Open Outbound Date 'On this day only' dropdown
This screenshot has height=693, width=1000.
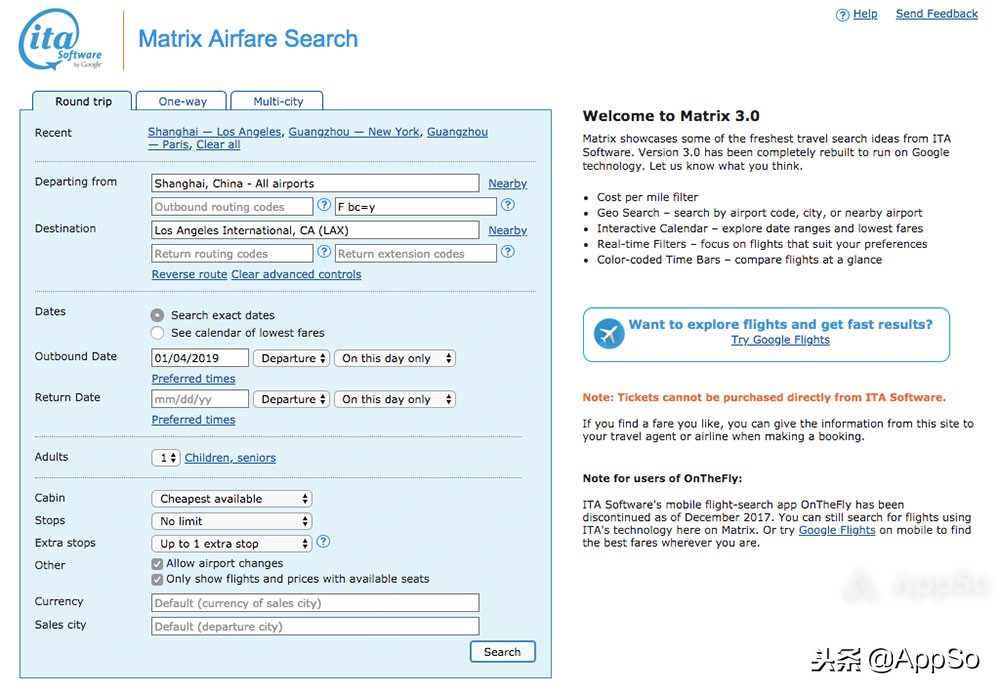pos(395,358)
